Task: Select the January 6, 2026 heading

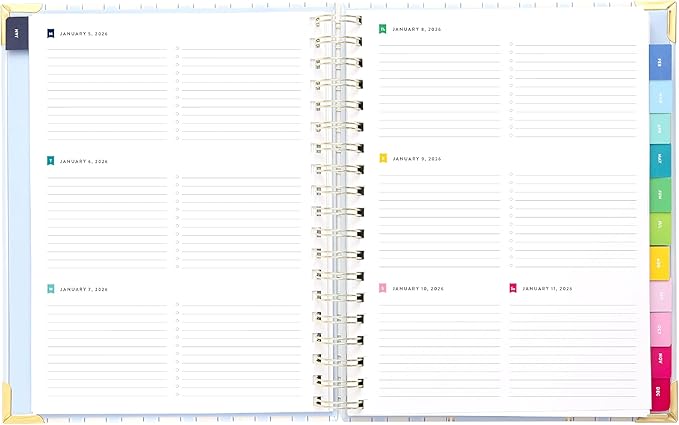Action: click(x=84, y=162)
